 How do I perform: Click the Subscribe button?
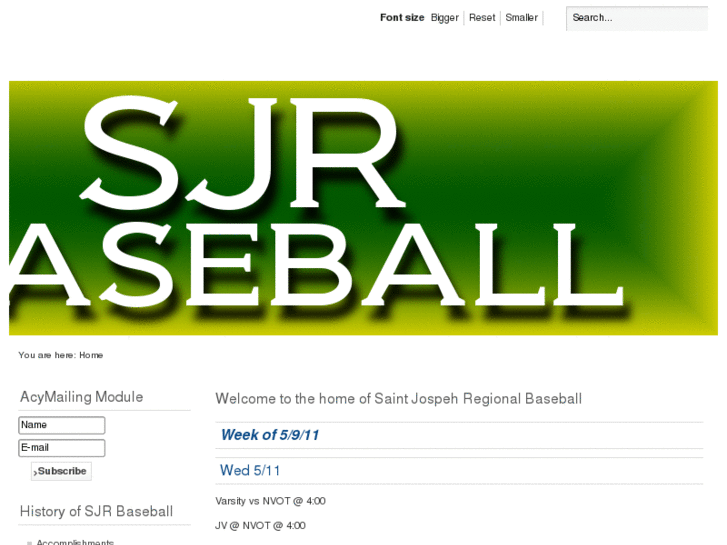click(x=61, y=471)
